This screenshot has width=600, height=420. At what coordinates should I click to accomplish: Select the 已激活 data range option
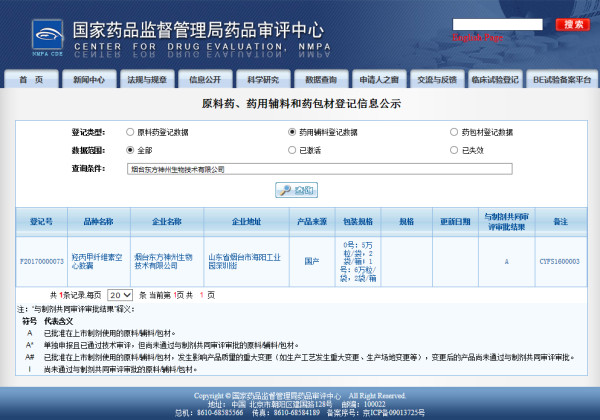[x=292, y=149]
